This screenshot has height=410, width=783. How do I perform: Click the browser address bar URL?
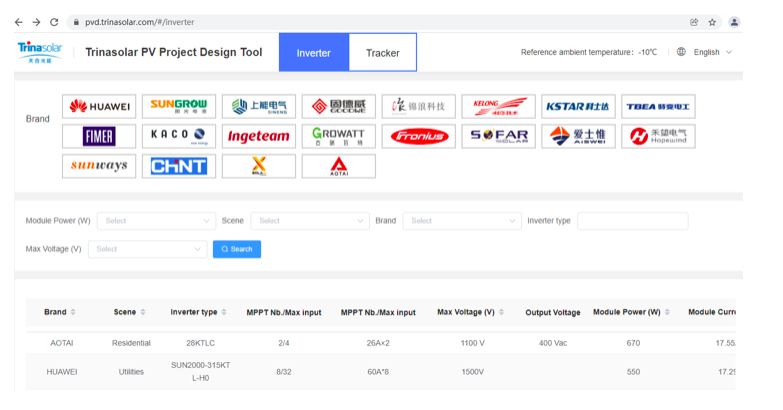(x=139, y=22)
